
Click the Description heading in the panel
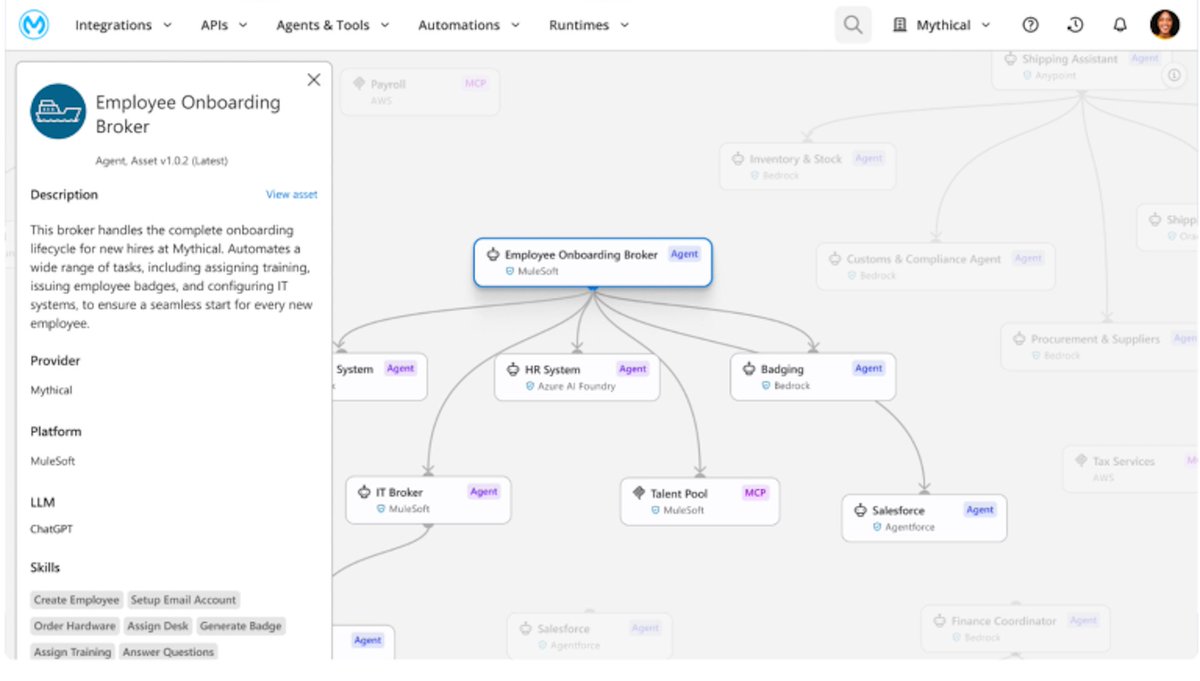(64, 195)
